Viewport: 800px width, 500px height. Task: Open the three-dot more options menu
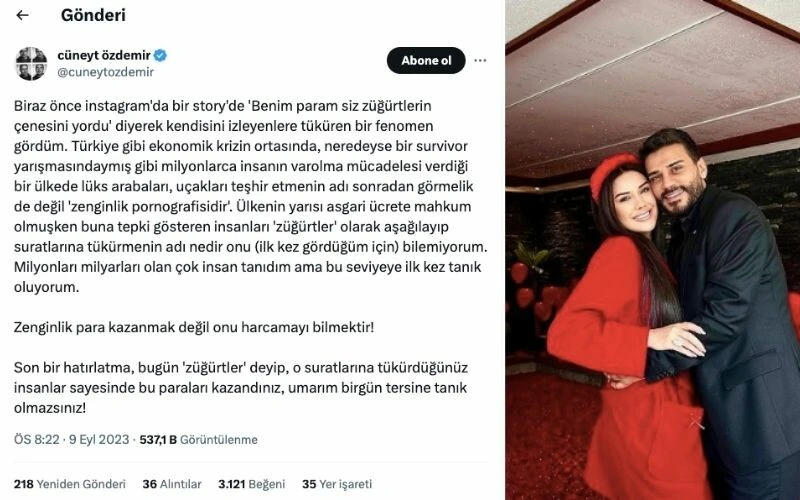point(480,60)
